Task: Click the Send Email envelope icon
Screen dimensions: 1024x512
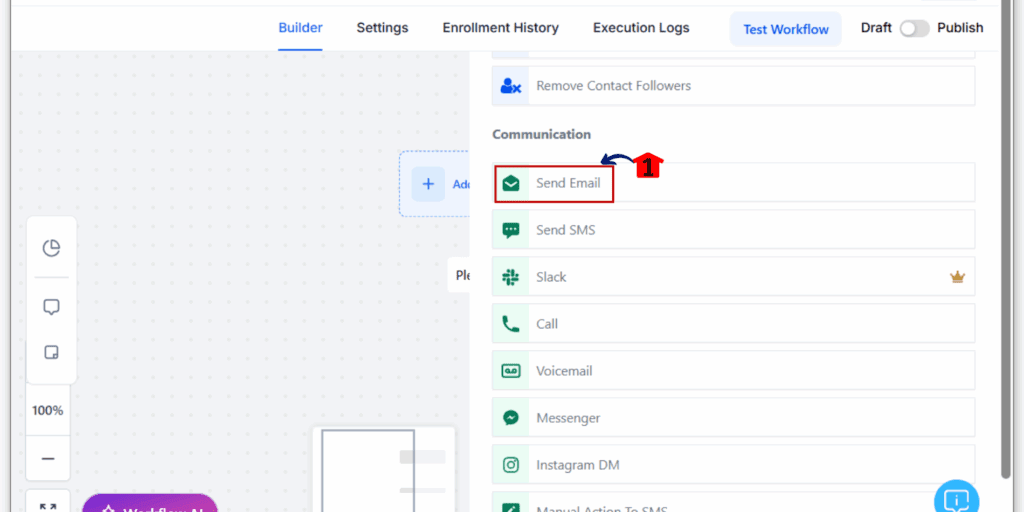Action: tap(511, 183)
